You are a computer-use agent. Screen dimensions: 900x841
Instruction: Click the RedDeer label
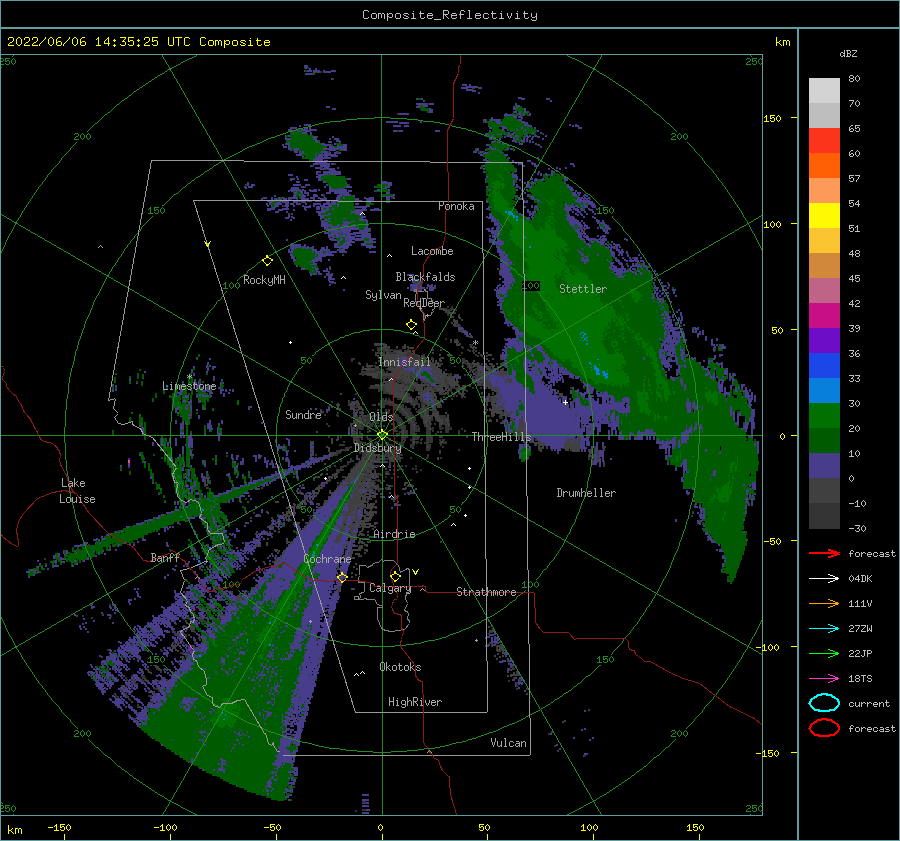[424, 303]
